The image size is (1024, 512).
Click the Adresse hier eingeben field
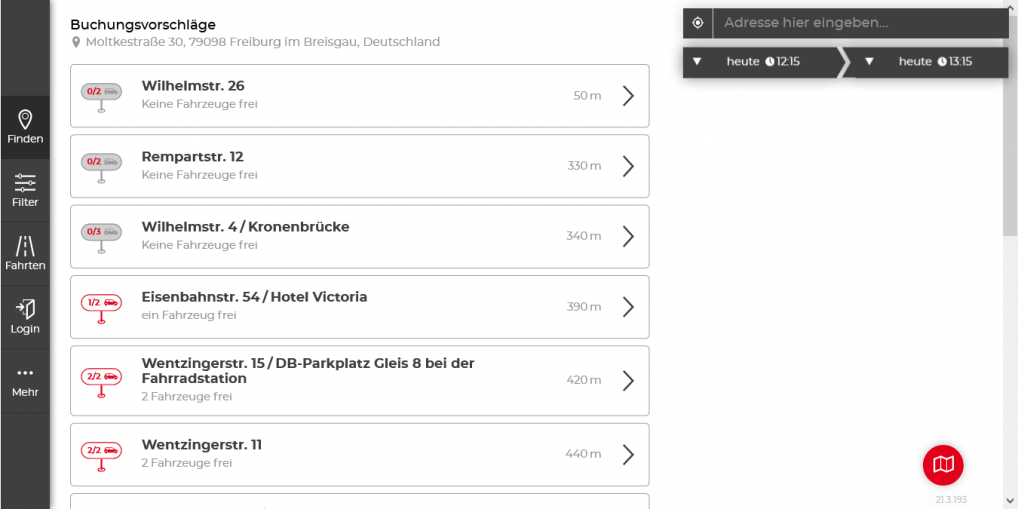[861, 24]
